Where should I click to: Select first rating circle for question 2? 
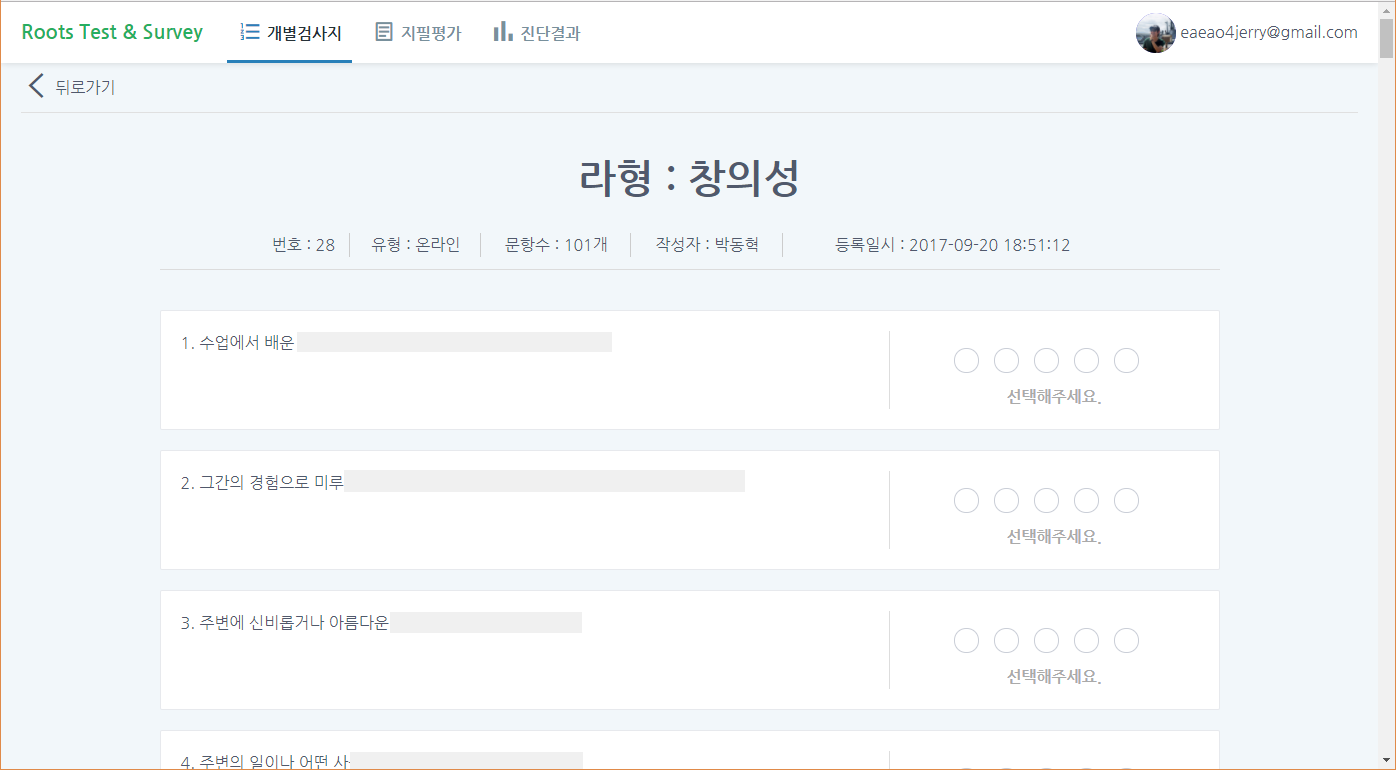coord(966,501)
